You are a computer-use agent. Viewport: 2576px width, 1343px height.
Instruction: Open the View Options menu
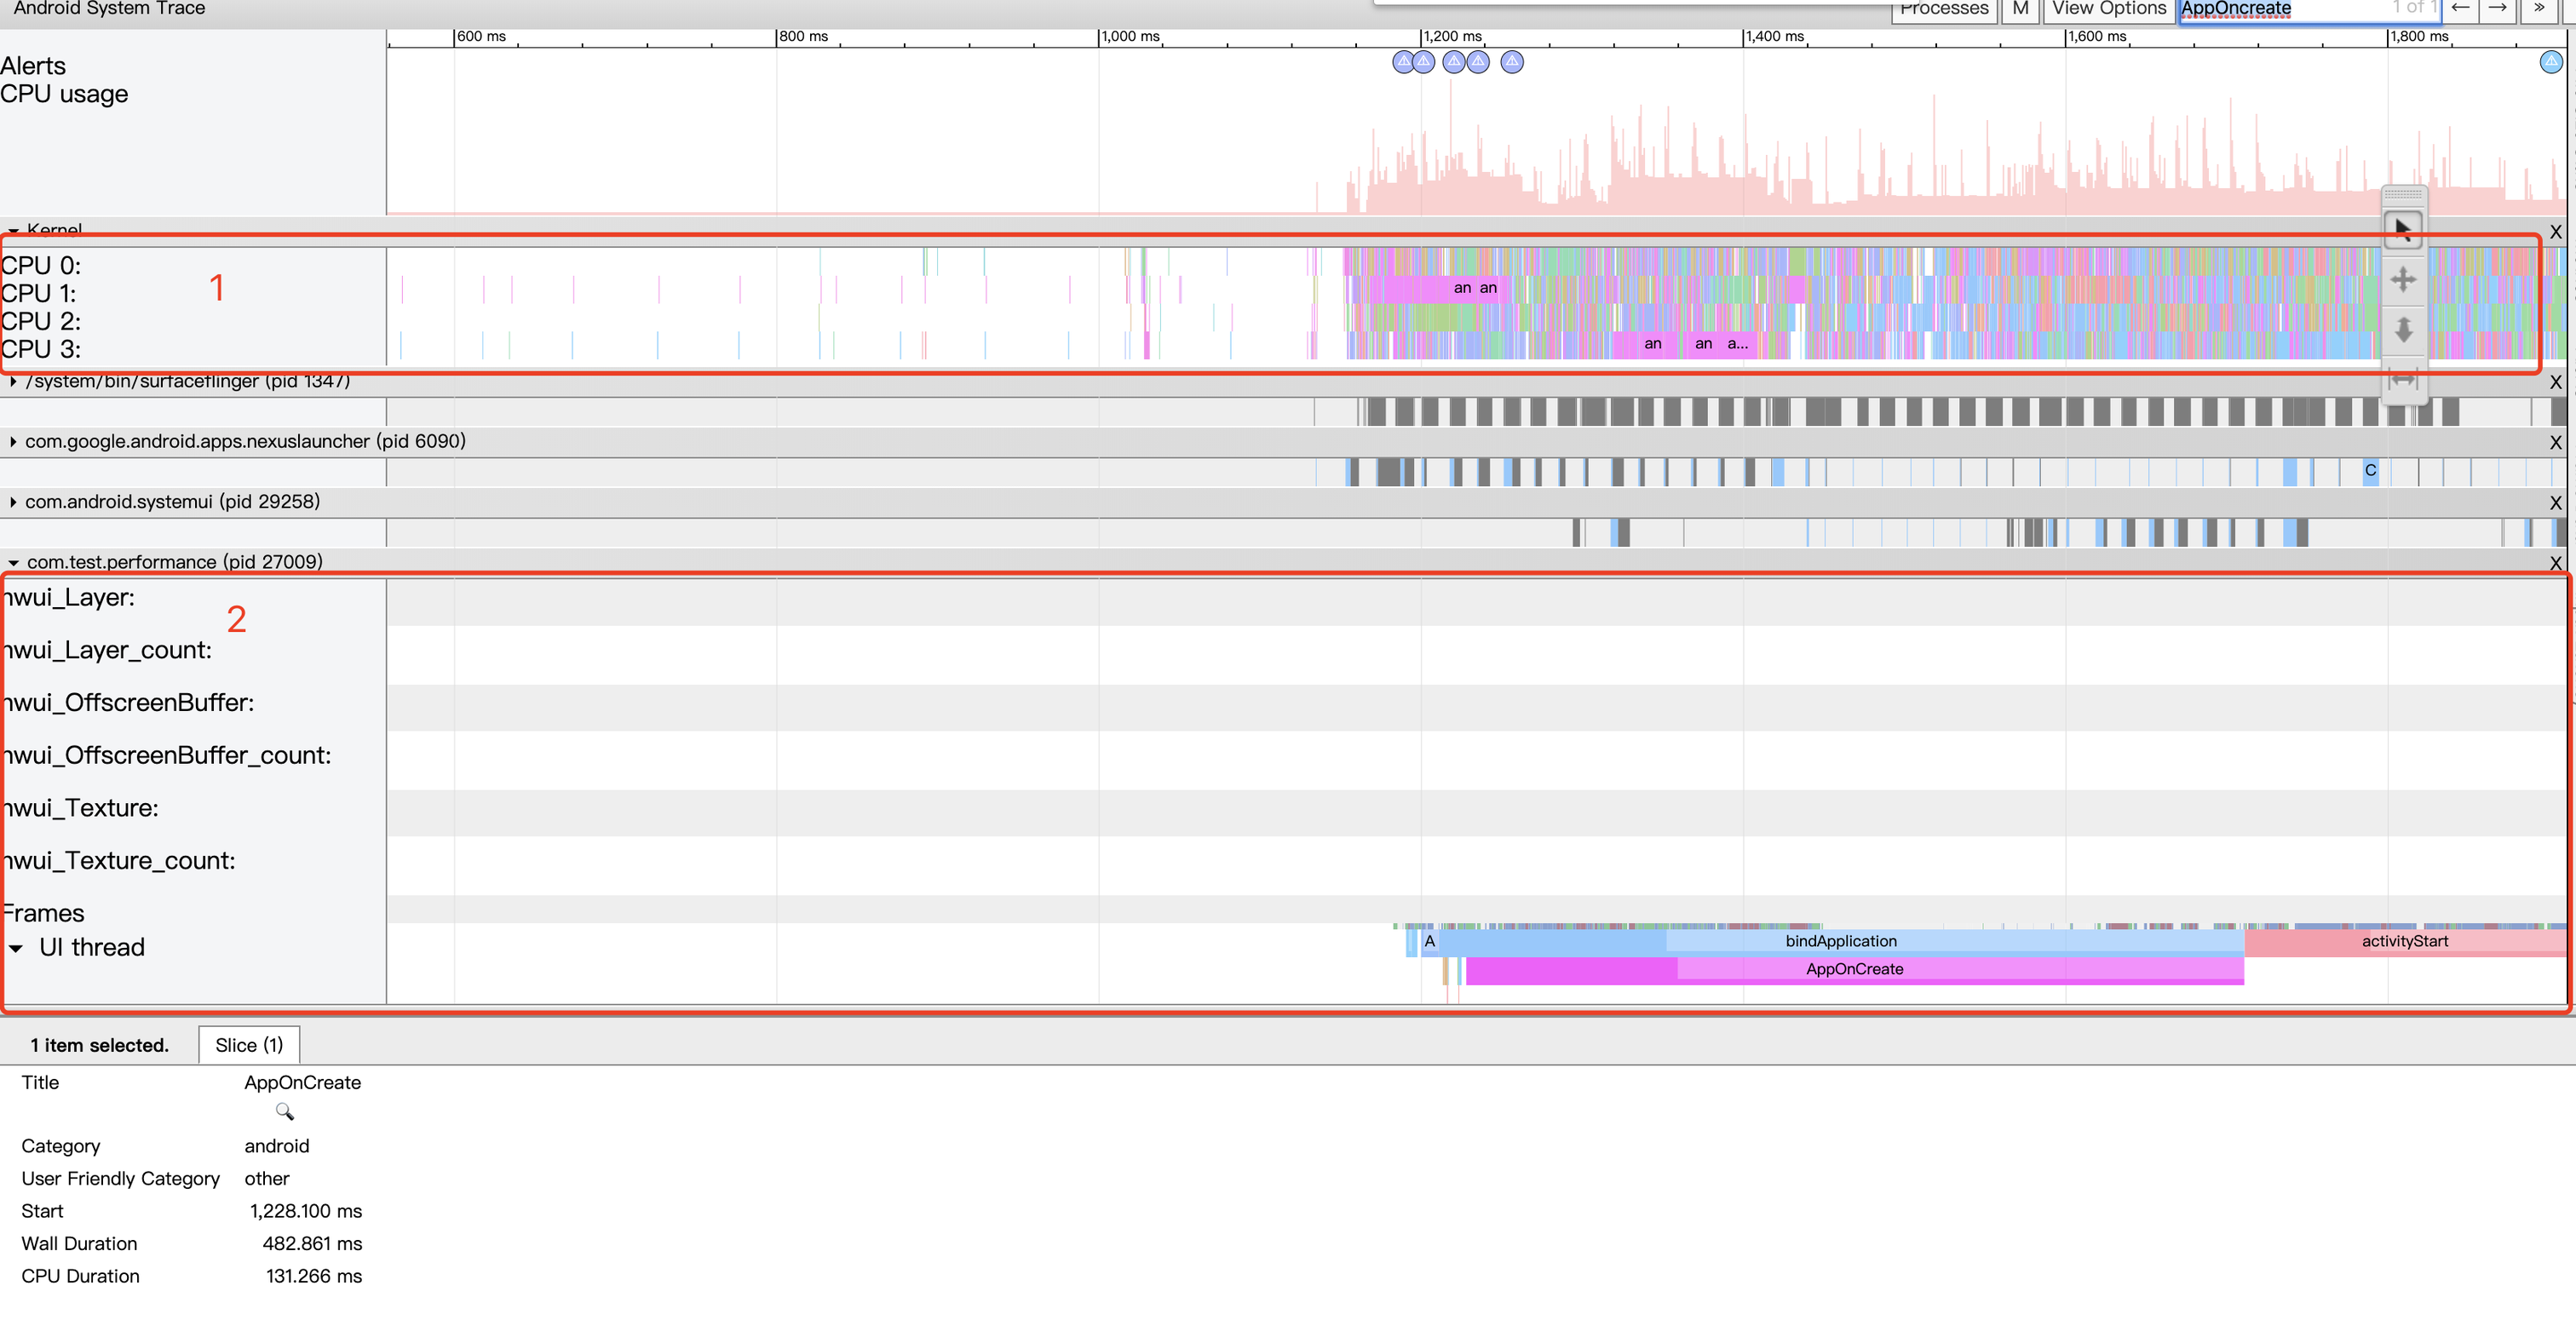tap(2108, 9)
